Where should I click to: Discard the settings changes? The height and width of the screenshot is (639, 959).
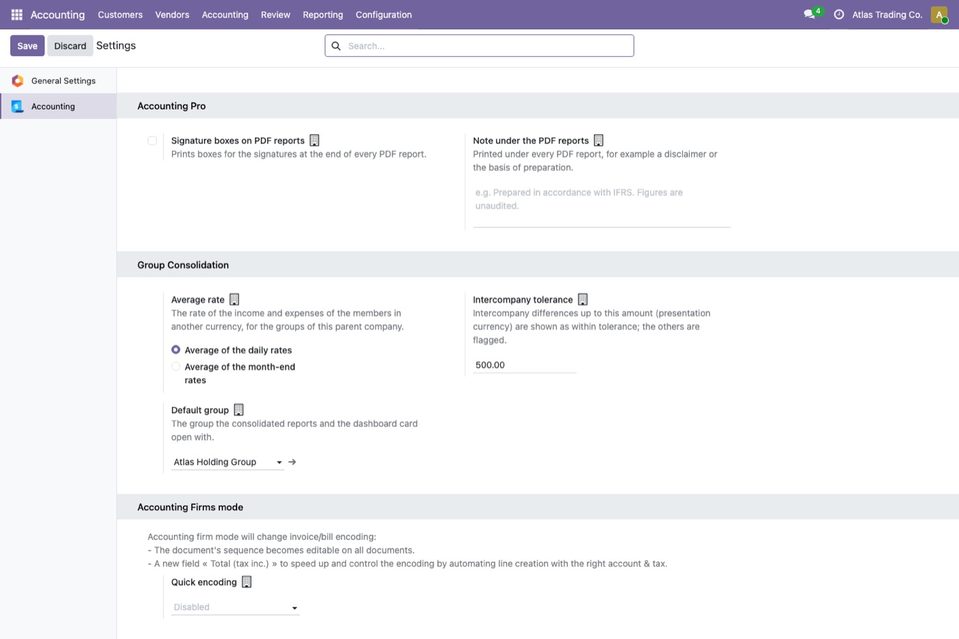click(70, 46)
